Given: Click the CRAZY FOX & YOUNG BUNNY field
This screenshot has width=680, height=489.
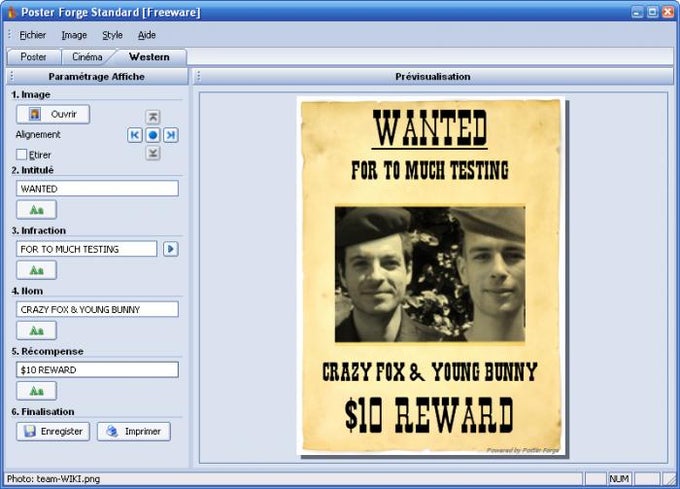Looking at the screenshot, I should coord(97,309).
